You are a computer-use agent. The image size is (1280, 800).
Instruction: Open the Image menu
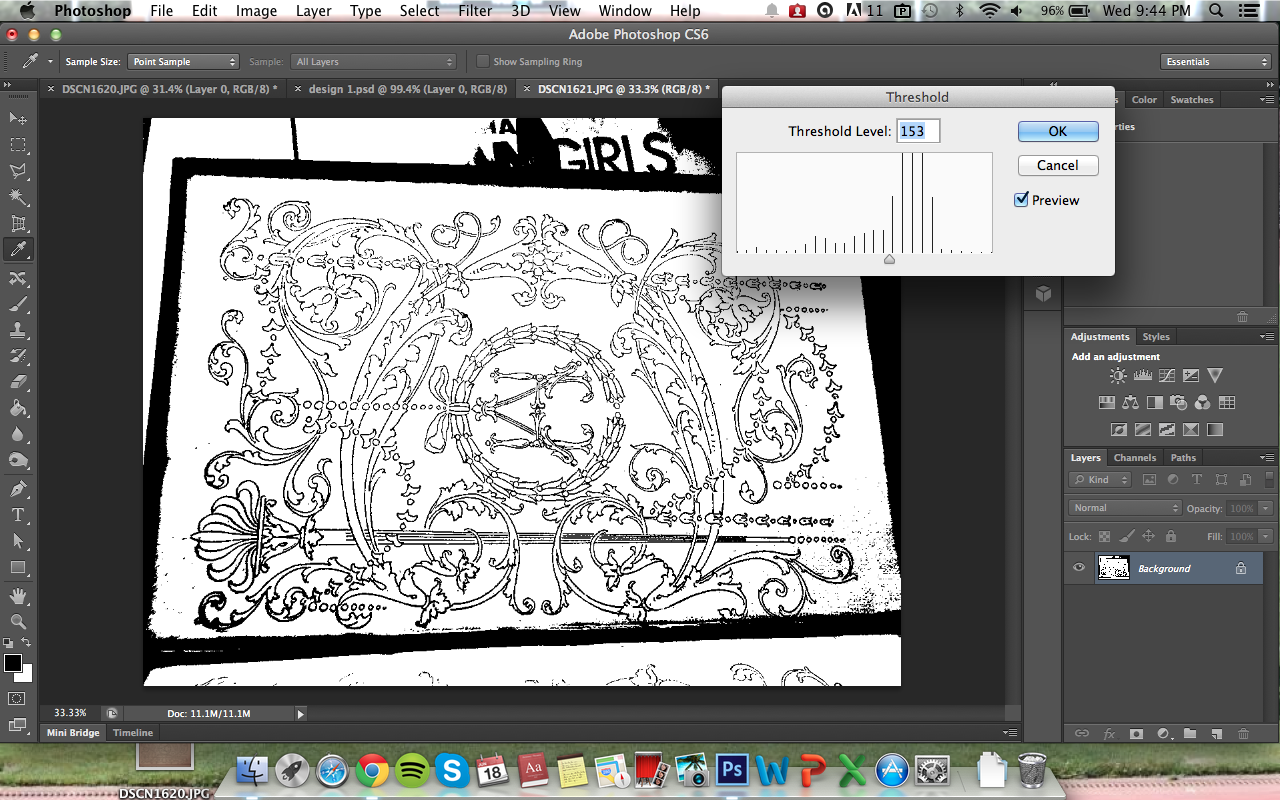pyautogui.click(x=257, y=11)
